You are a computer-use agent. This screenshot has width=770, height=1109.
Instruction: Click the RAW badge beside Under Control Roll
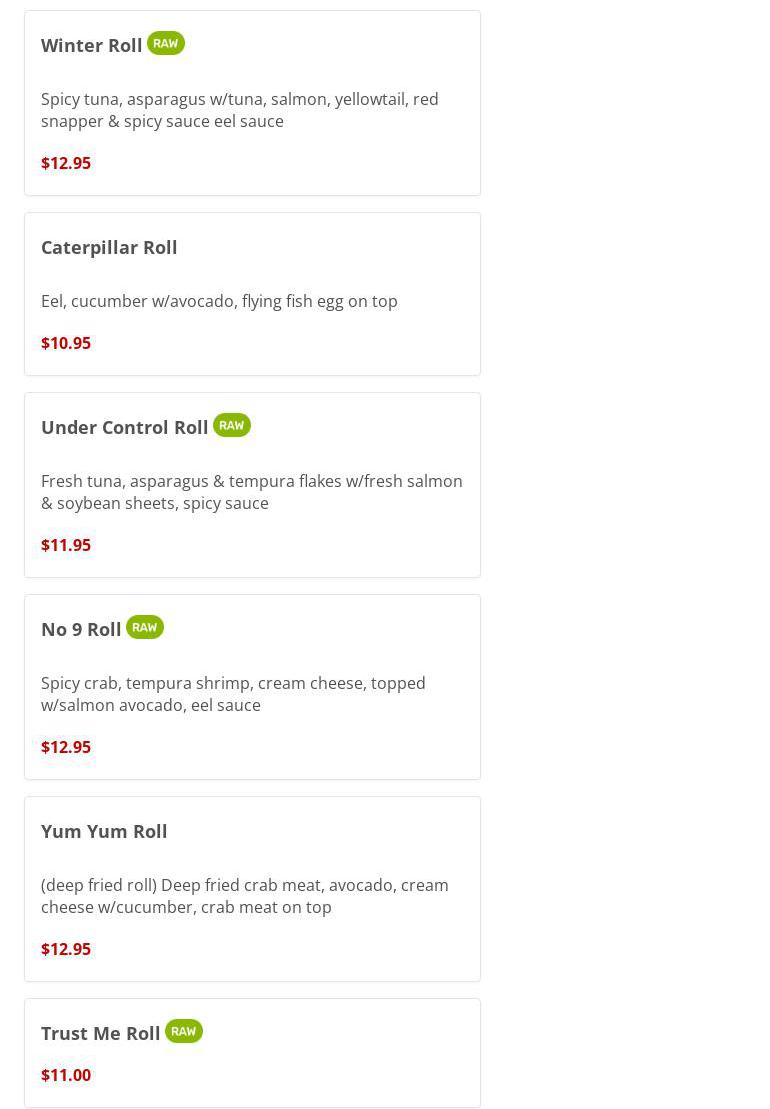(x=232, y=425)
